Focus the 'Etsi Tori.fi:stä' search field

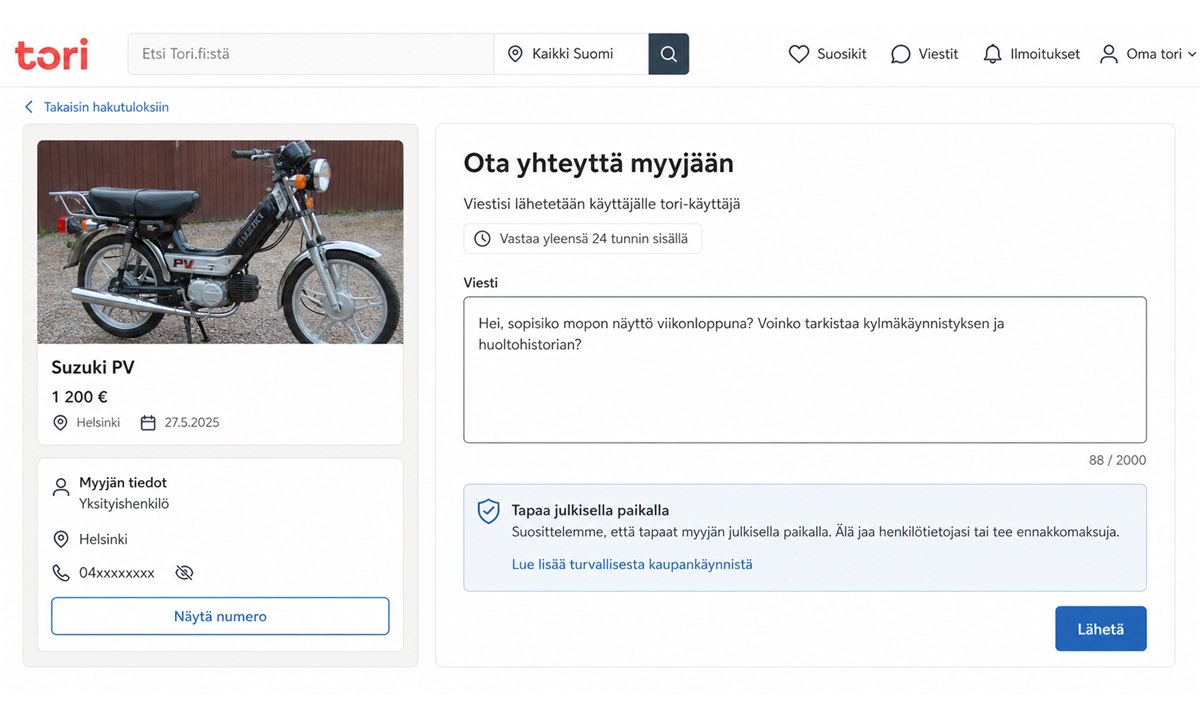tap(311, 54)
